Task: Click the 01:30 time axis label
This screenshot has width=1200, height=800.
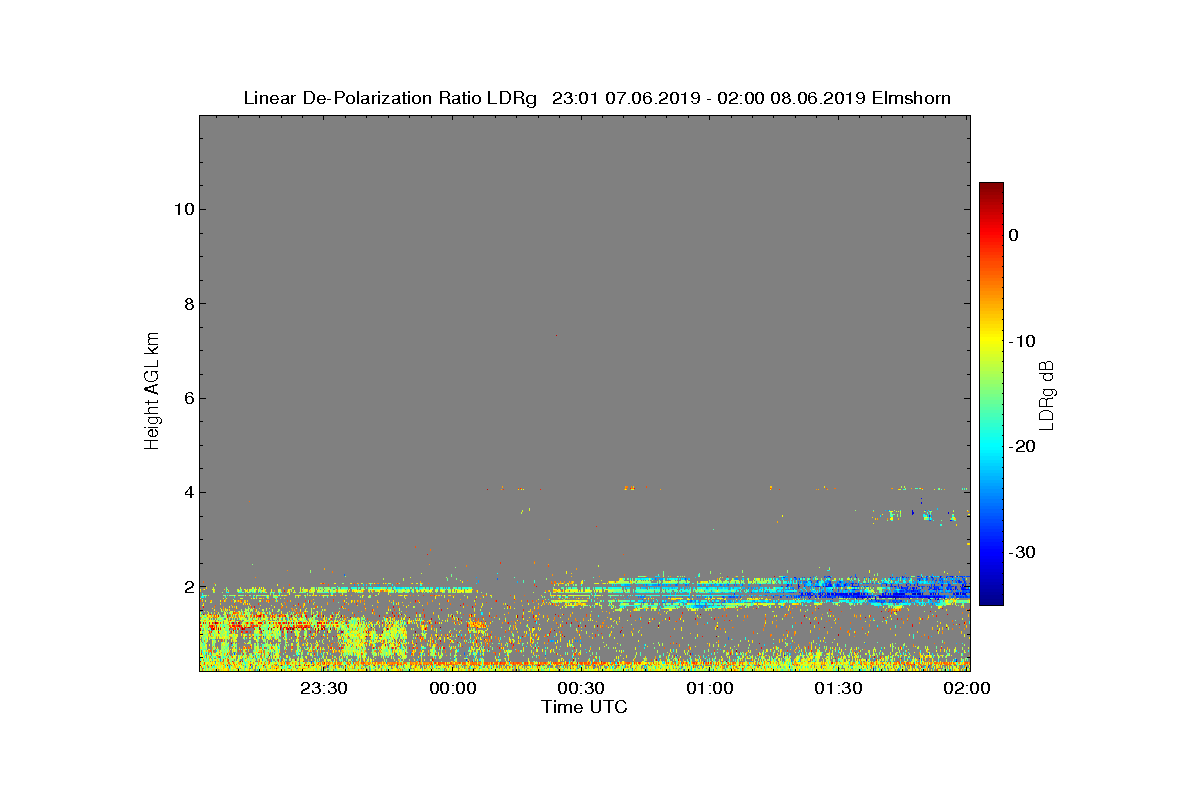Action: click(838, 689)
